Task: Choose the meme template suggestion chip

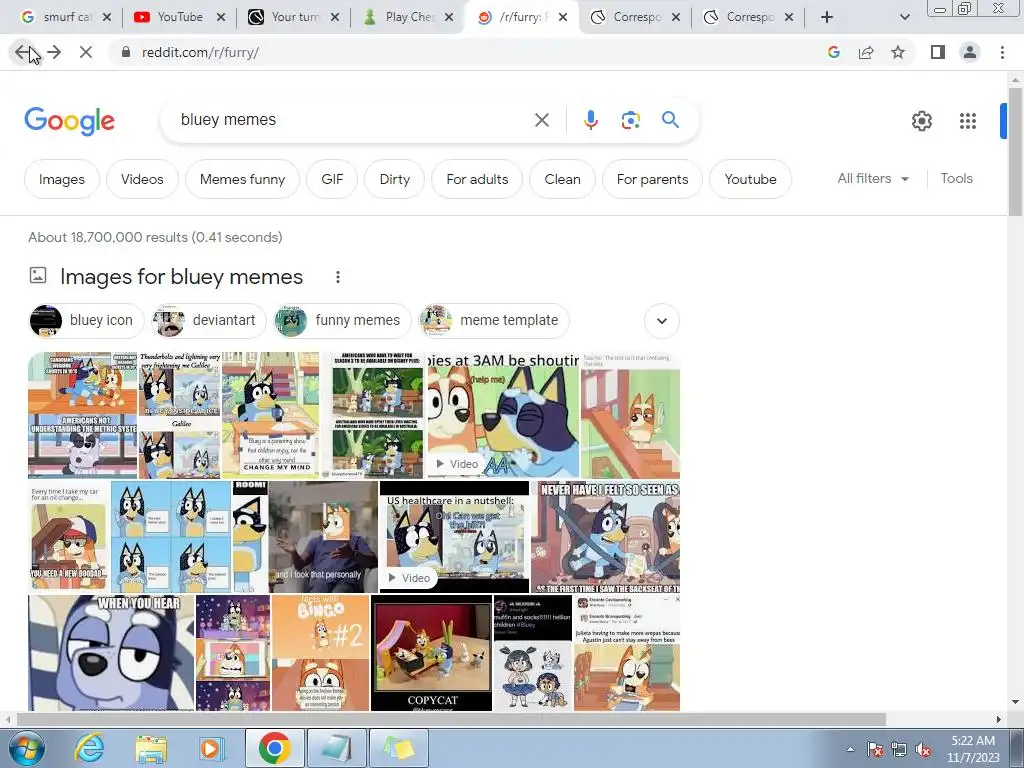Action: [494, 321]
